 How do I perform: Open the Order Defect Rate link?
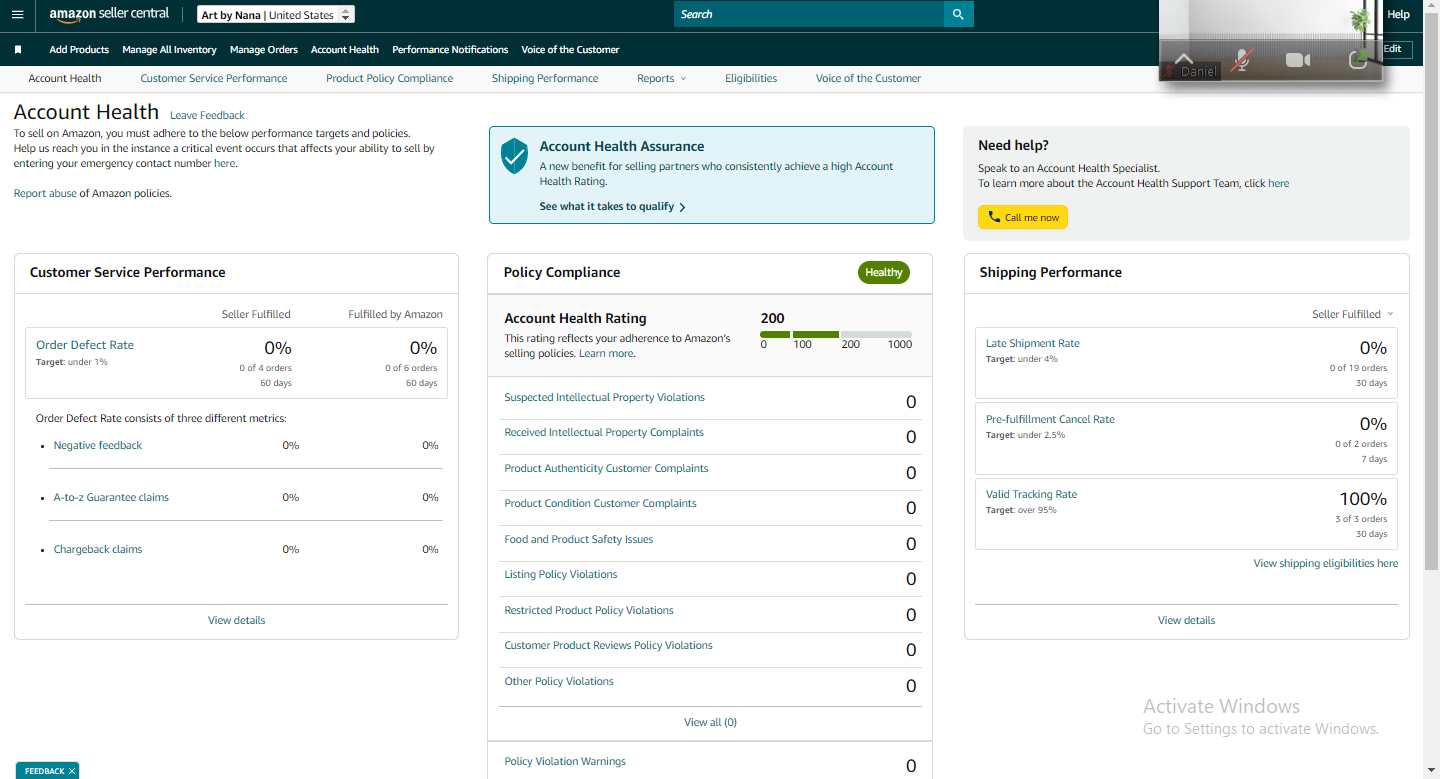pyautogui.click(x=85, y=345)
